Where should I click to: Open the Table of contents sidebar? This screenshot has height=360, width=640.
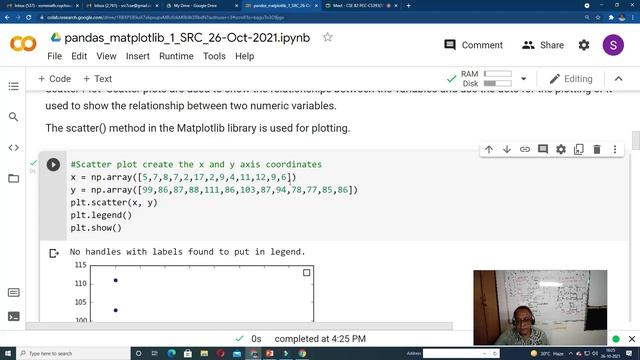click(x=13, y=86)
